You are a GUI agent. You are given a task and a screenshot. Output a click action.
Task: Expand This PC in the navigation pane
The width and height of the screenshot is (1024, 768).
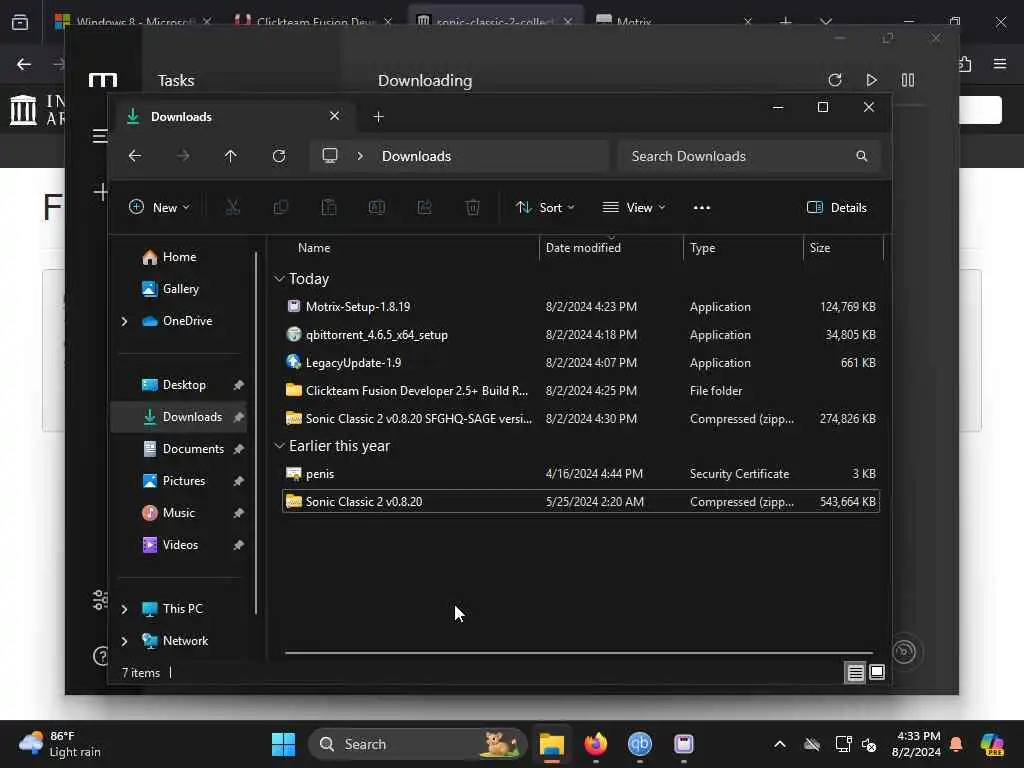click(124, 609)
